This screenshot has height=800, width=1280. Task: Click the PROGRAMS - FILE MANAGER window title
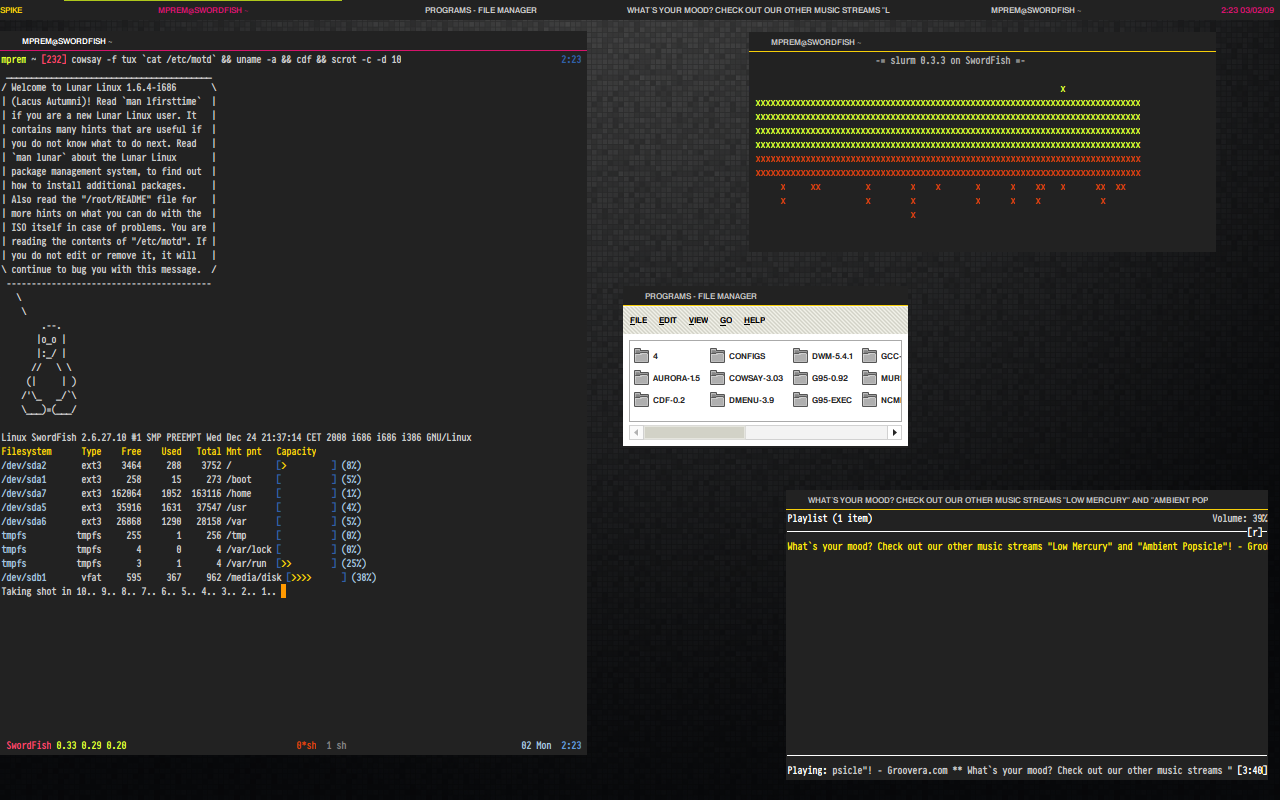coord(701,296)
